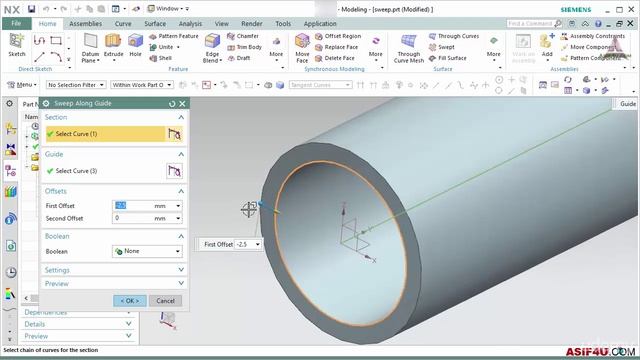Launch the Swept surface tool
The height and width of the screenshot is (360, 640).
tap(442, 47)
